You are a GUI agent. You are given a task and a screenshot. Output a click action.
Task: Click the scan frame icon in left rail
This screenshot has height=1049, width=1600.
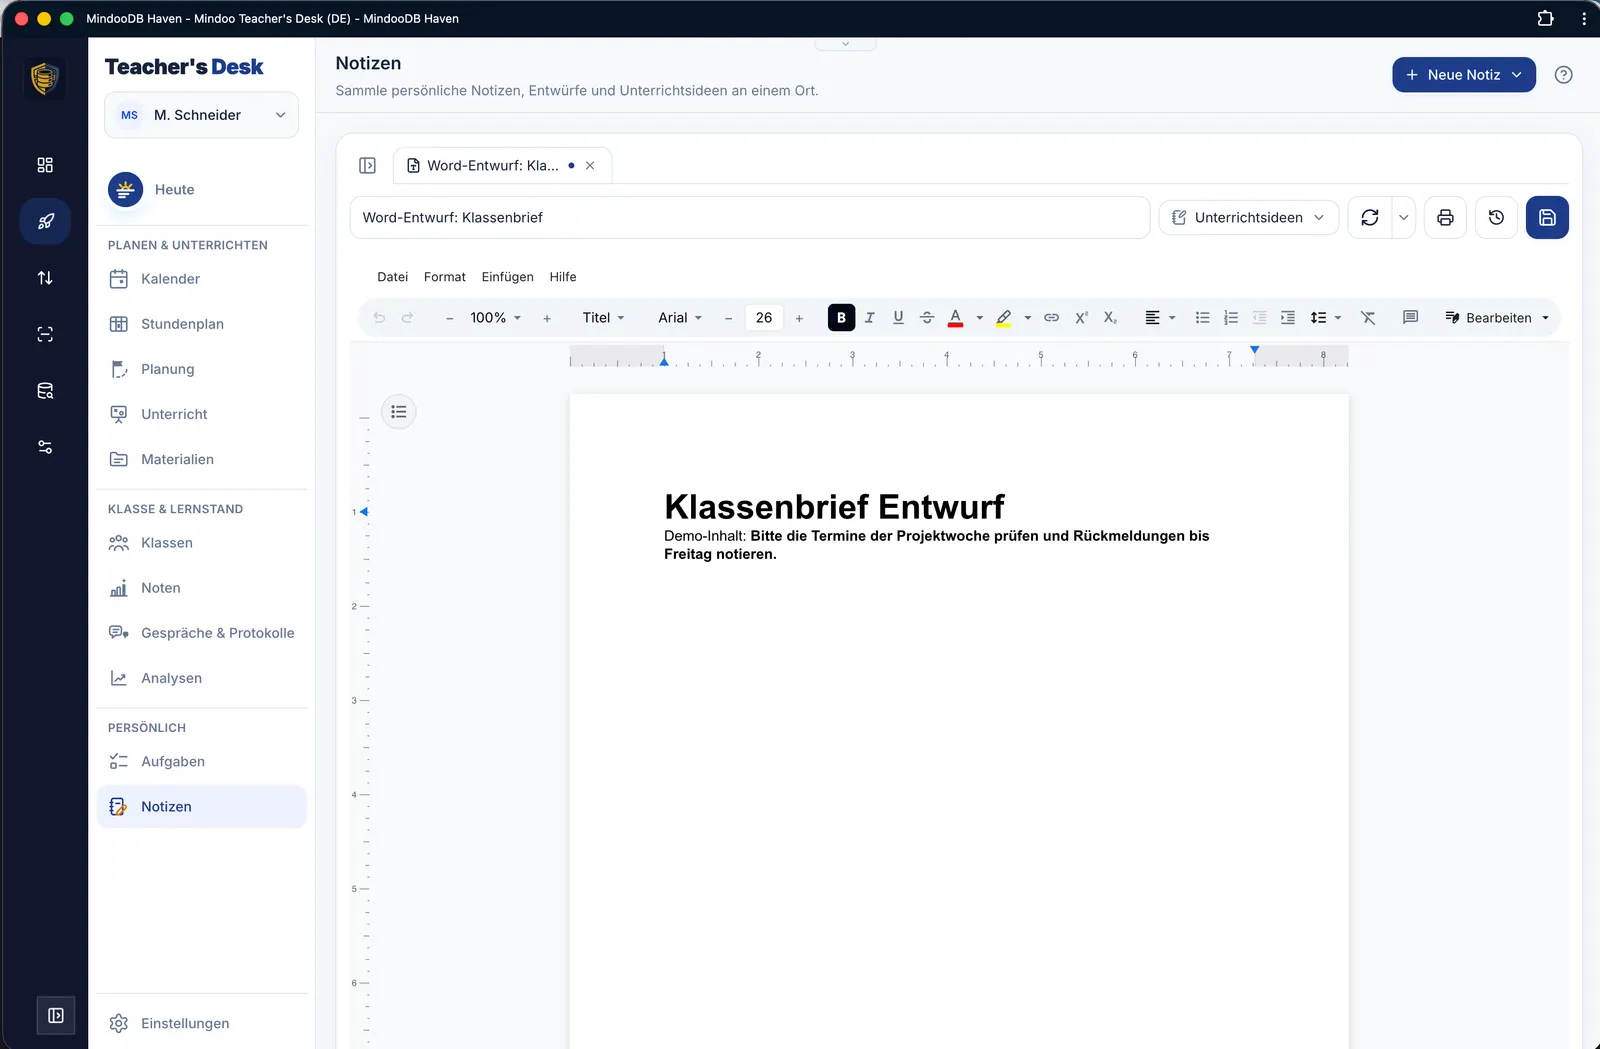click(45, 334)
